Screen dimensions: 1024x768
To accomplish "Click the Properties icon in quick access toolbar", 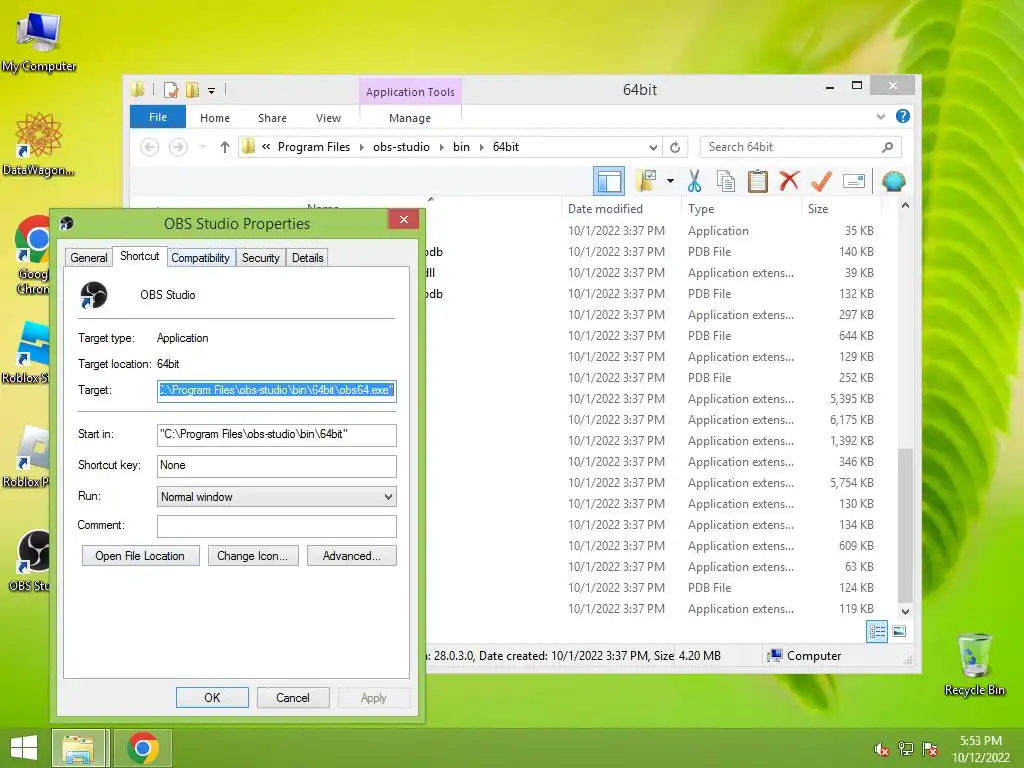I will 171,90.
